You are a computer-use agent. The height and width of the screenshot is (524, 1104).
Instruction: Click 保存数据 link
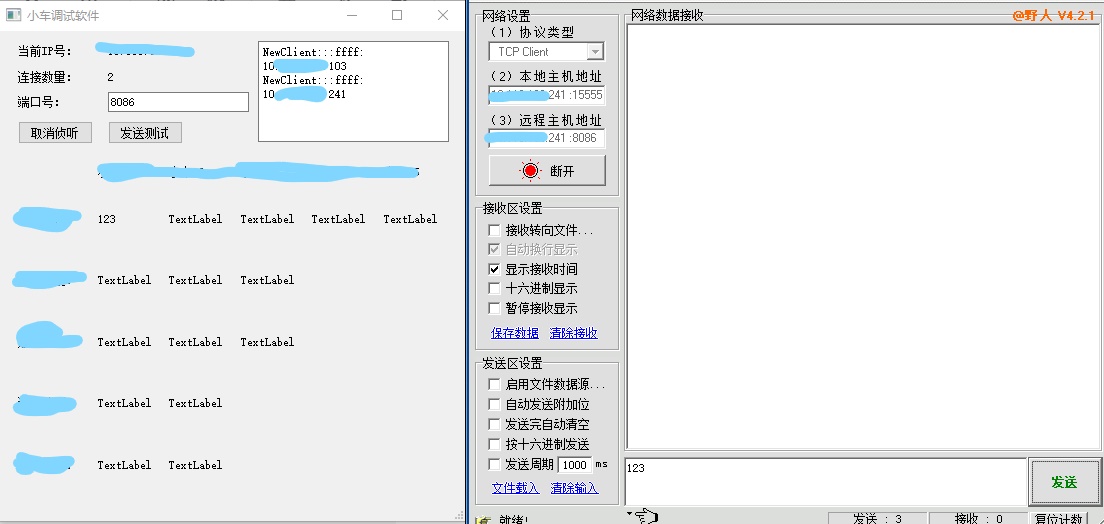[x=515, y=333]
